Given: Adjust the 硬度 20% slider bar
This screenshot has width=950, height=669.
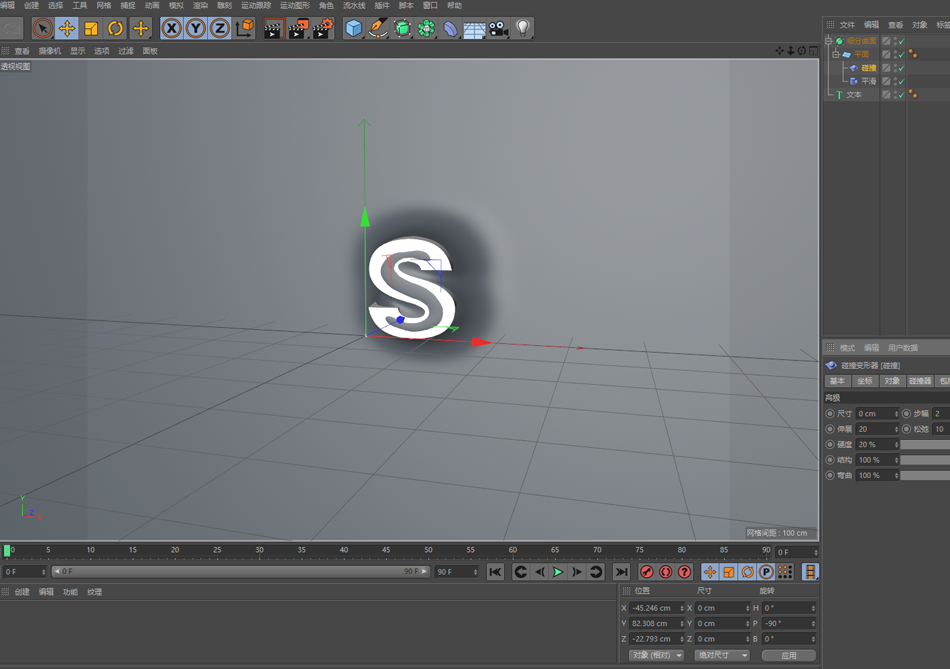Looking at the screenshot, I should tap(925, 445).
